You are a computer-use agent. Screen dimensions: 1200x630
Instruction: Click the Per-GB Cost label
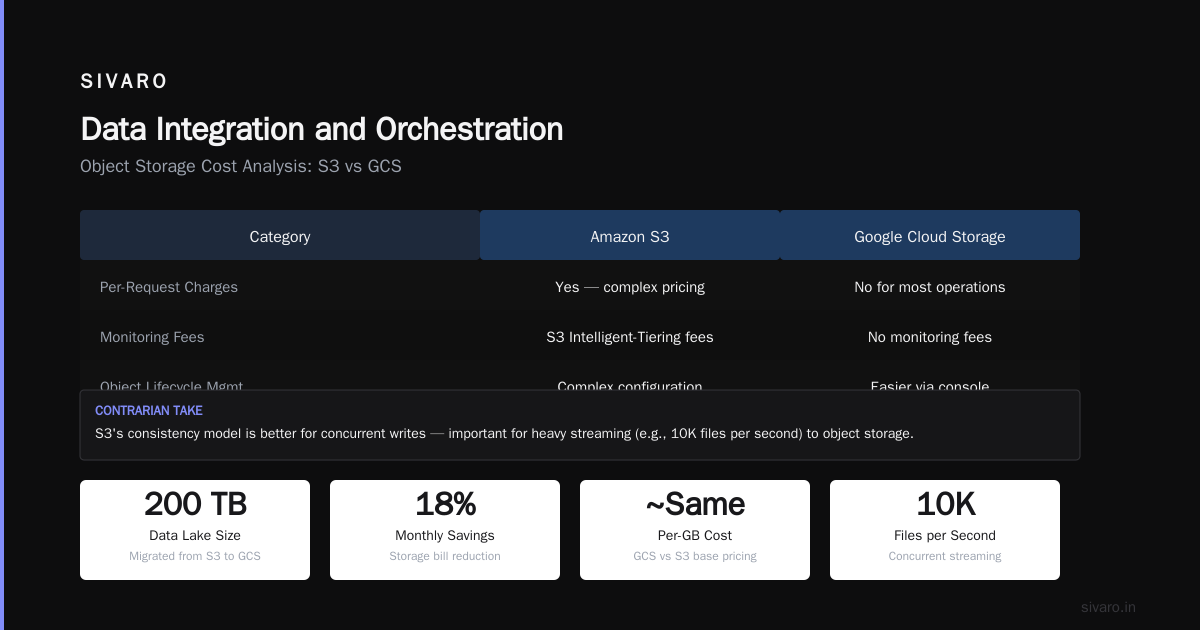[x=695, y=536]
